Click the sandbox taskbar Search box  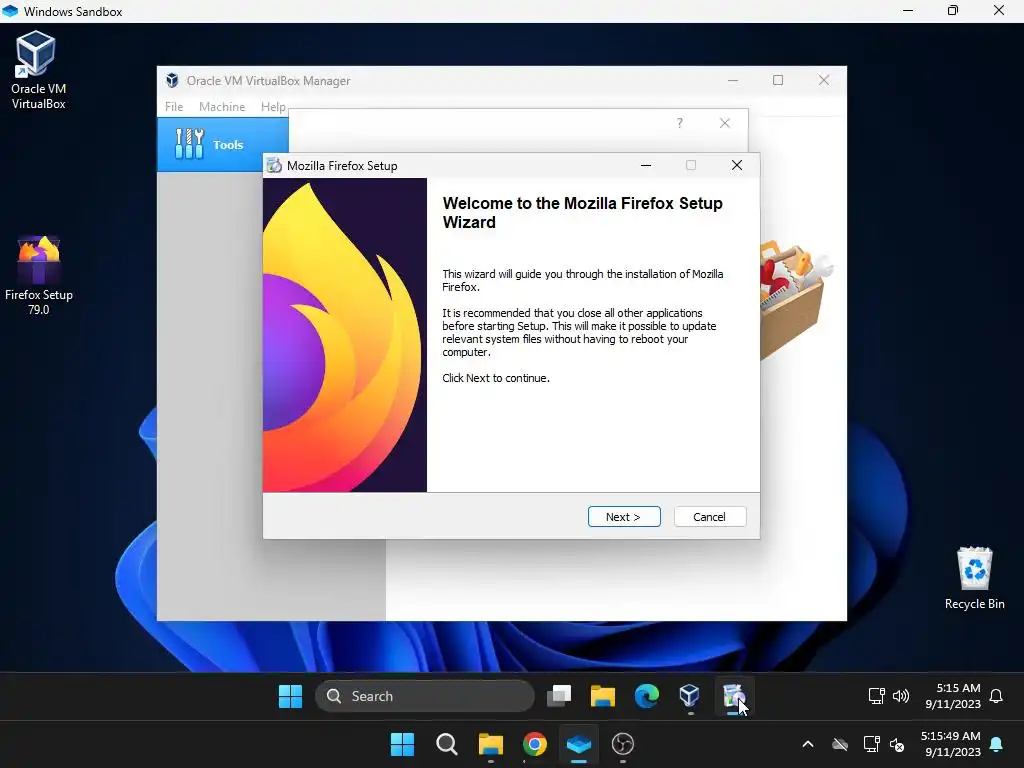pos(425,696)
